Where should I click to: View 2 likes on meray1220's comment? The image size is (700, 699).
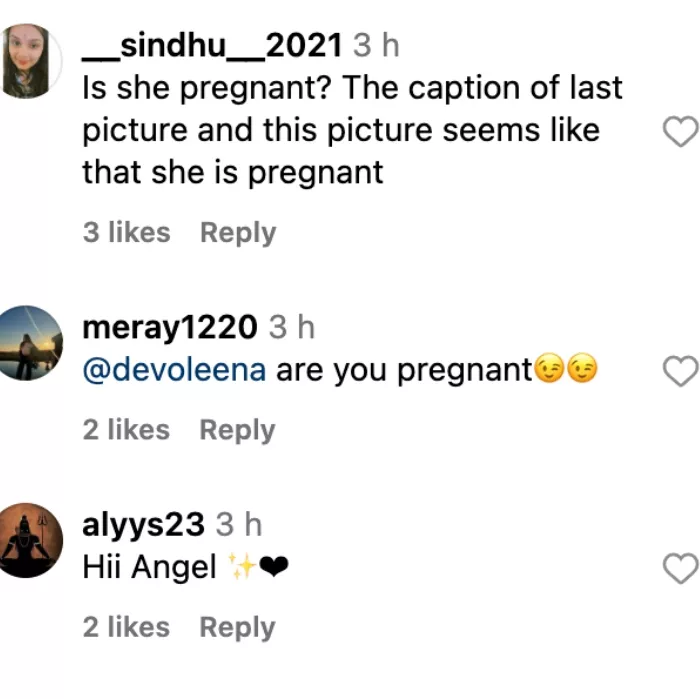[x=126, y=430]
